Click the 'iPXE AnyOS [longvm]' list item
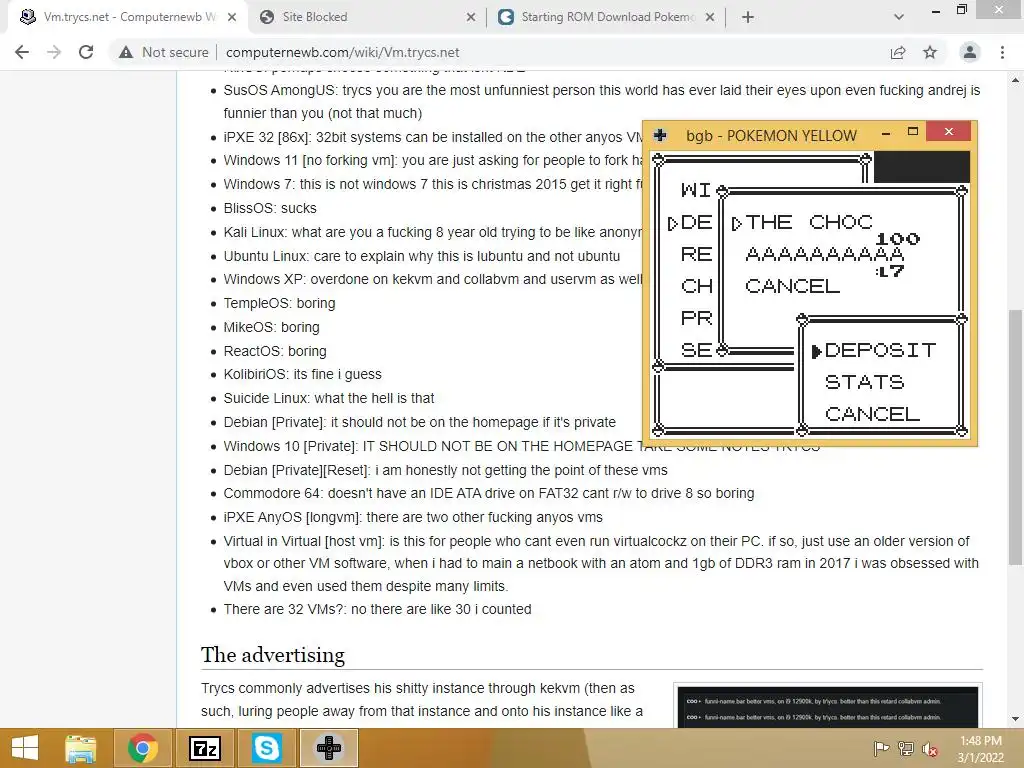The width and height of the screenshot is (1024, 768). (413, 517)
